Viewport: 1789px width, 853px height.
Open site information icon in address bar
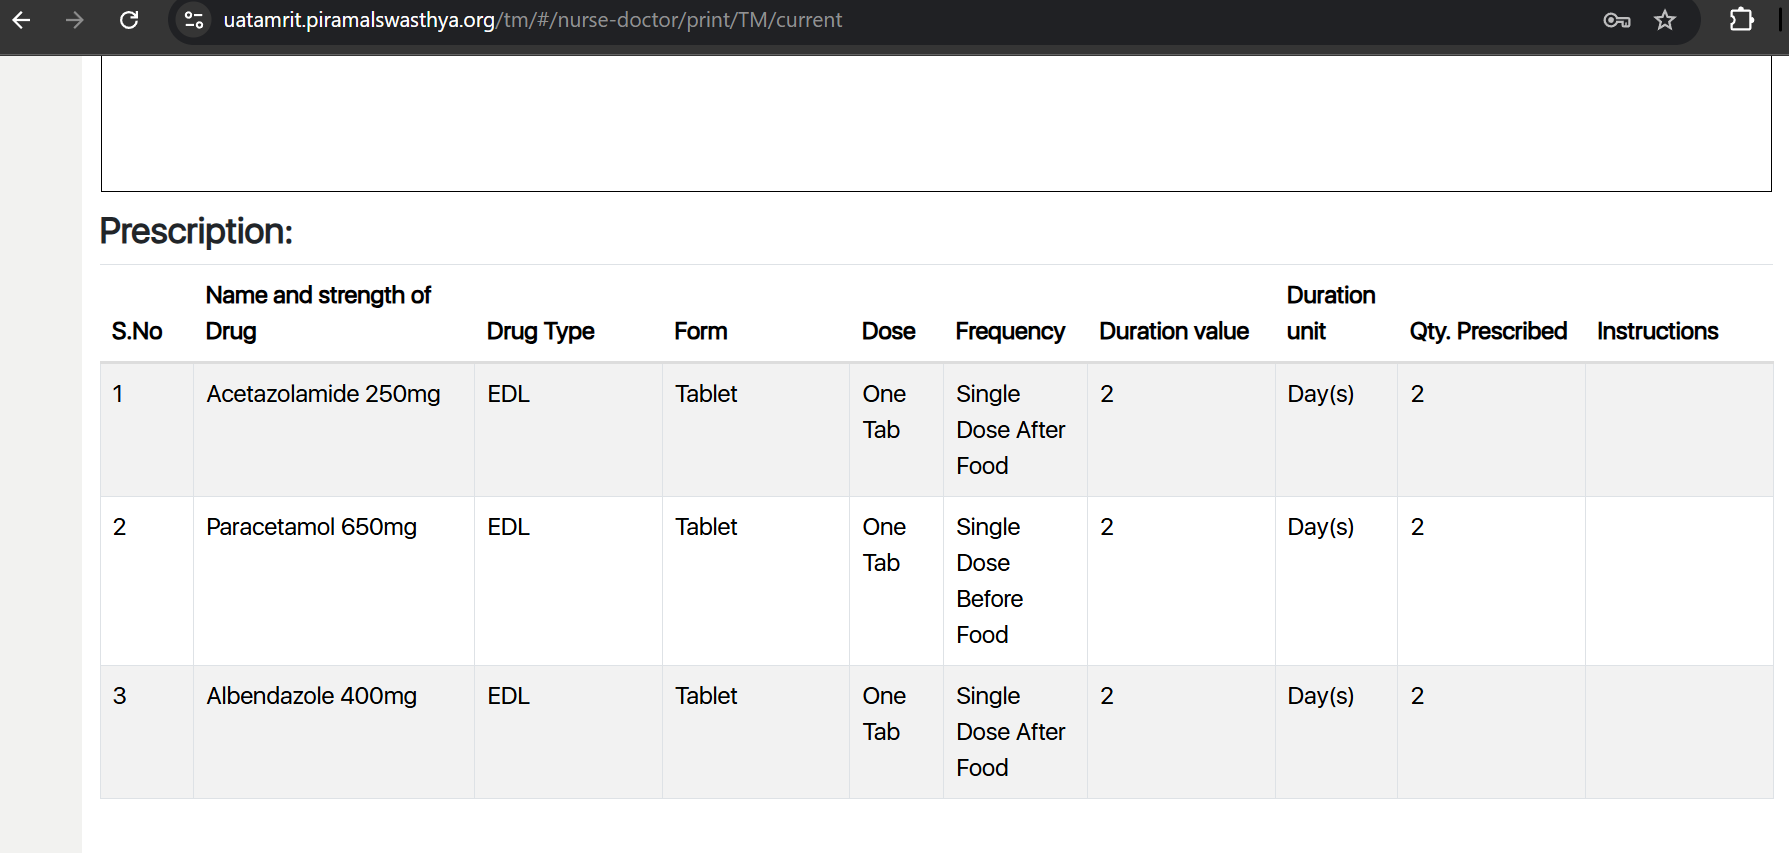(194, 20)
